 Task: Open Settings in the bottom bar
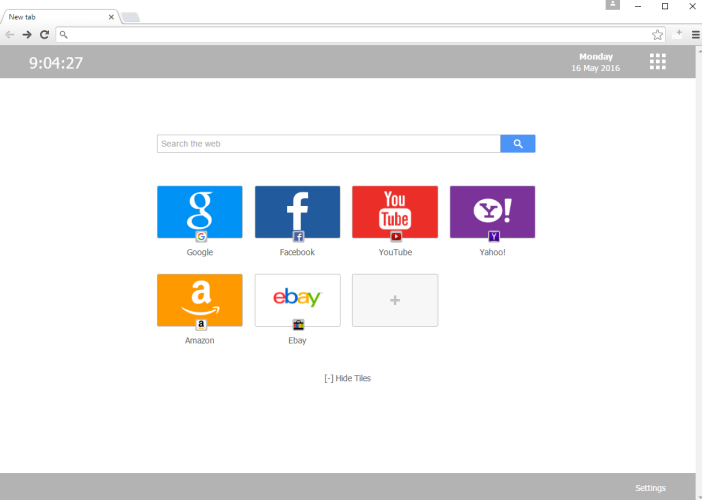click(x=650, y=488)
